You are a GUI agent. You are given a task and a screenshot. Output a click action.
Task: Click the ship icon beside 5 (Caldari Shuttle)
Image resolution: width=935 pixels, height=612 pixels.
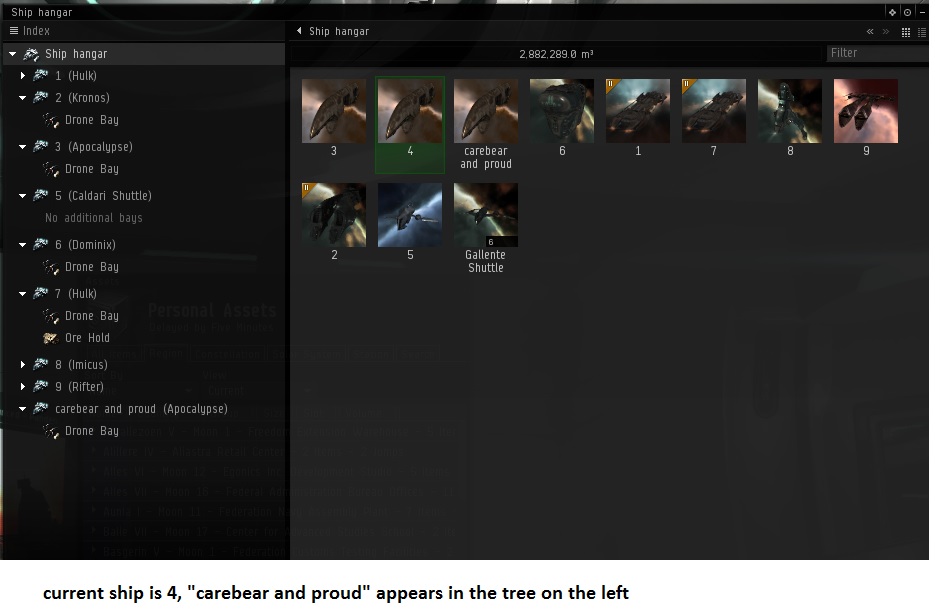pos(41,195)
